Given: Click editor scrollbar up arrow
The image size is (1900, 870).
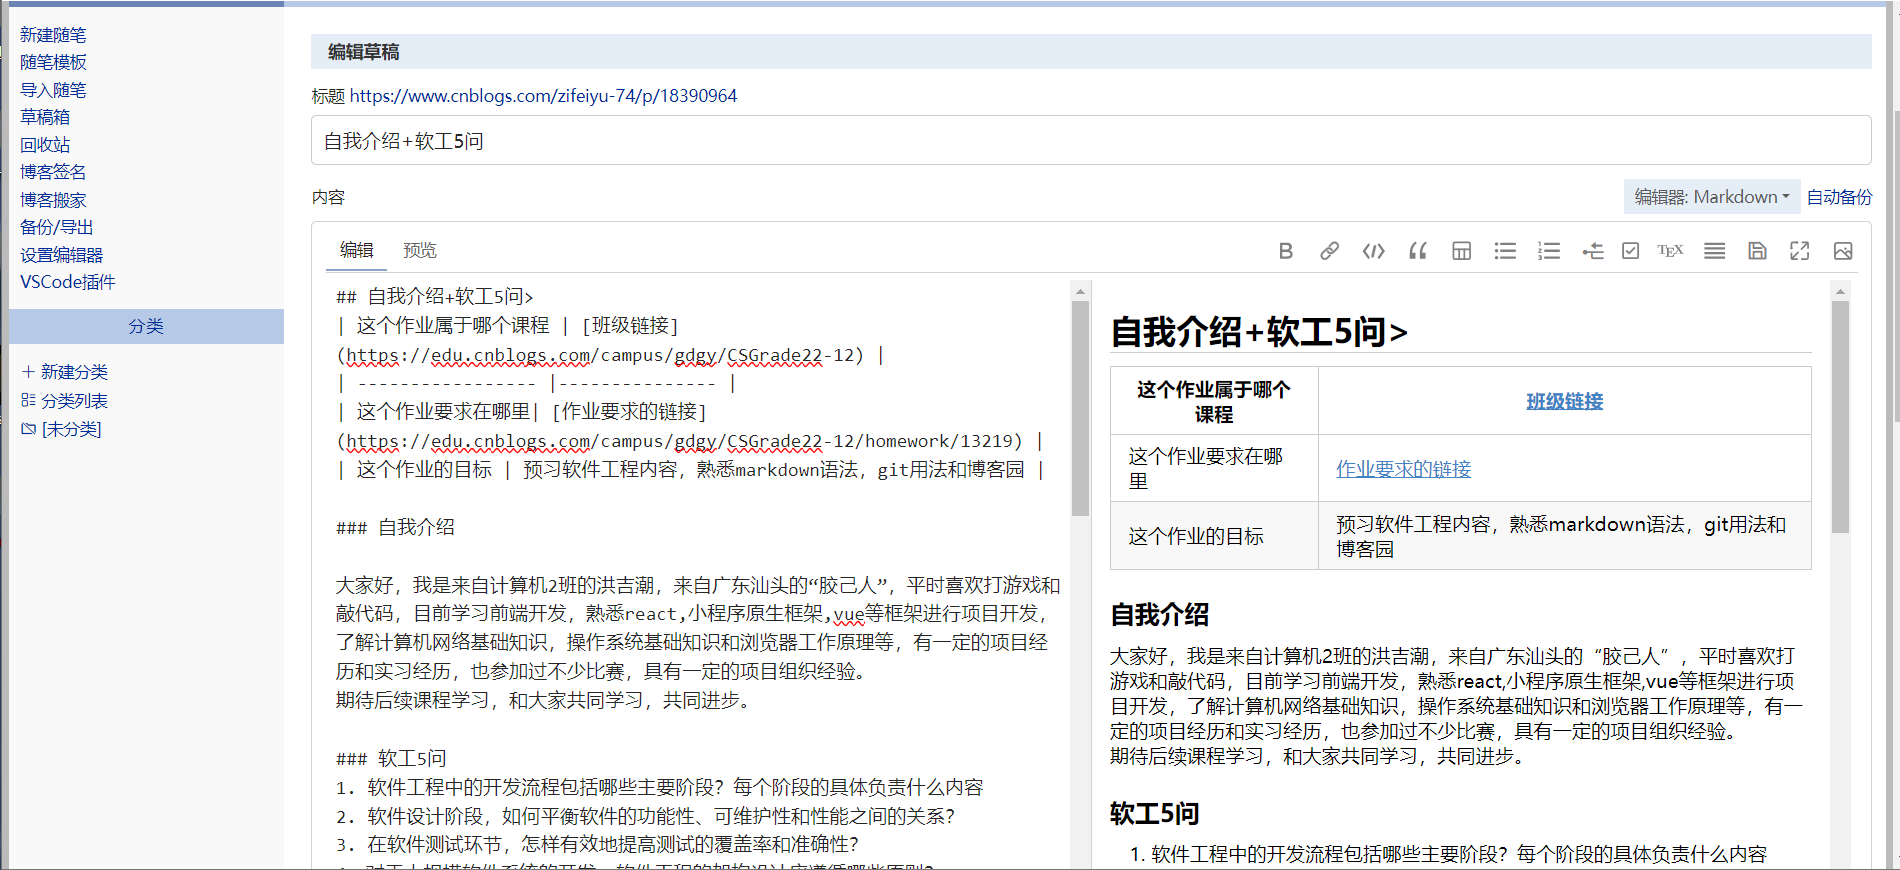Looking at the screenshot, I should (1080, 291).
